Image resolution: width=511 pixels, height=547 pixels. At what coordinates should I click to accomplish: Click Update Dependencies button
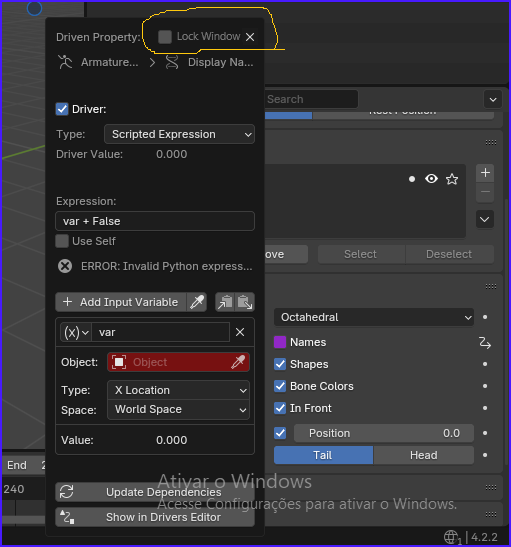155,492
